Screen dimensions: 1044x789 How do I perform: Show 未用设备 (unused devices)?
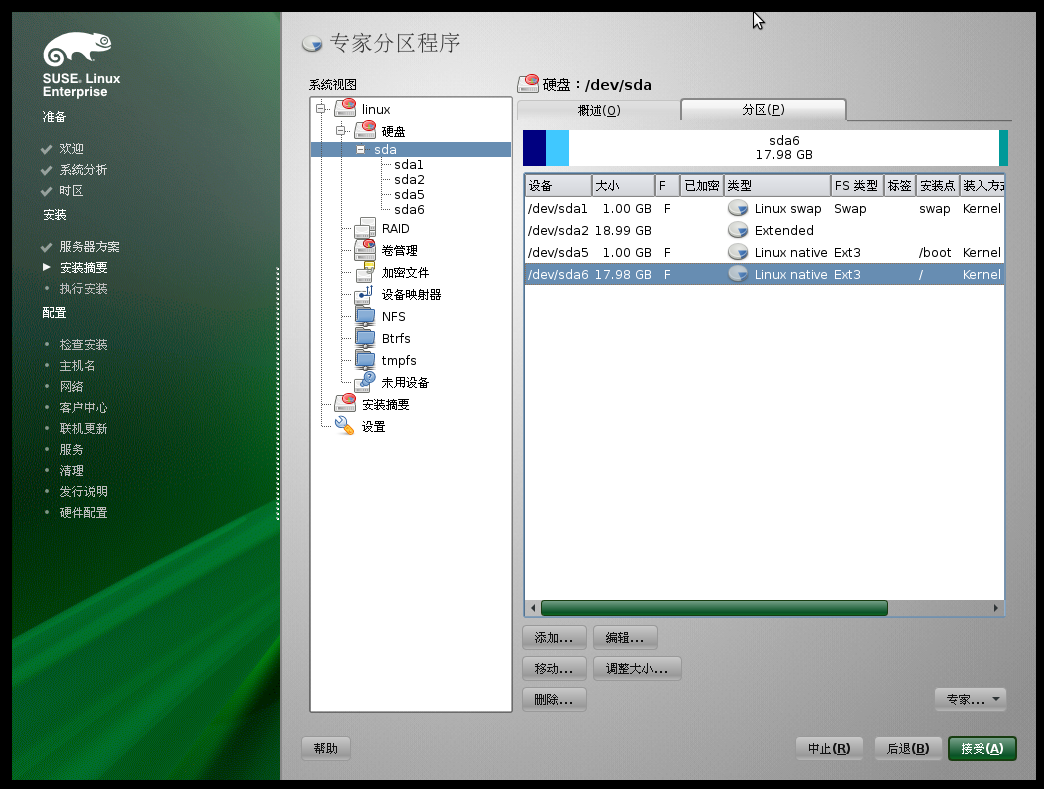[x=404, y=382]
